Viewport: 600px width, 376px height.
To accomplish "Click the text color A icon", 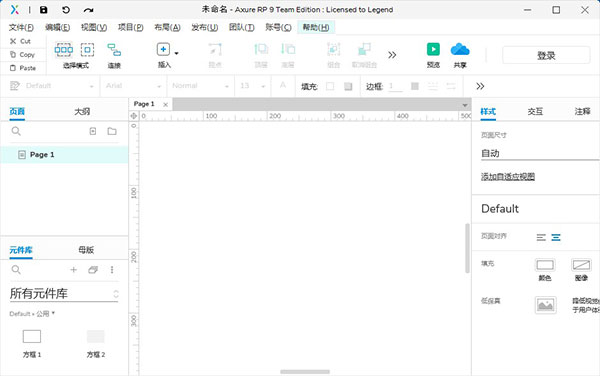I will click(x=283, y=85).
